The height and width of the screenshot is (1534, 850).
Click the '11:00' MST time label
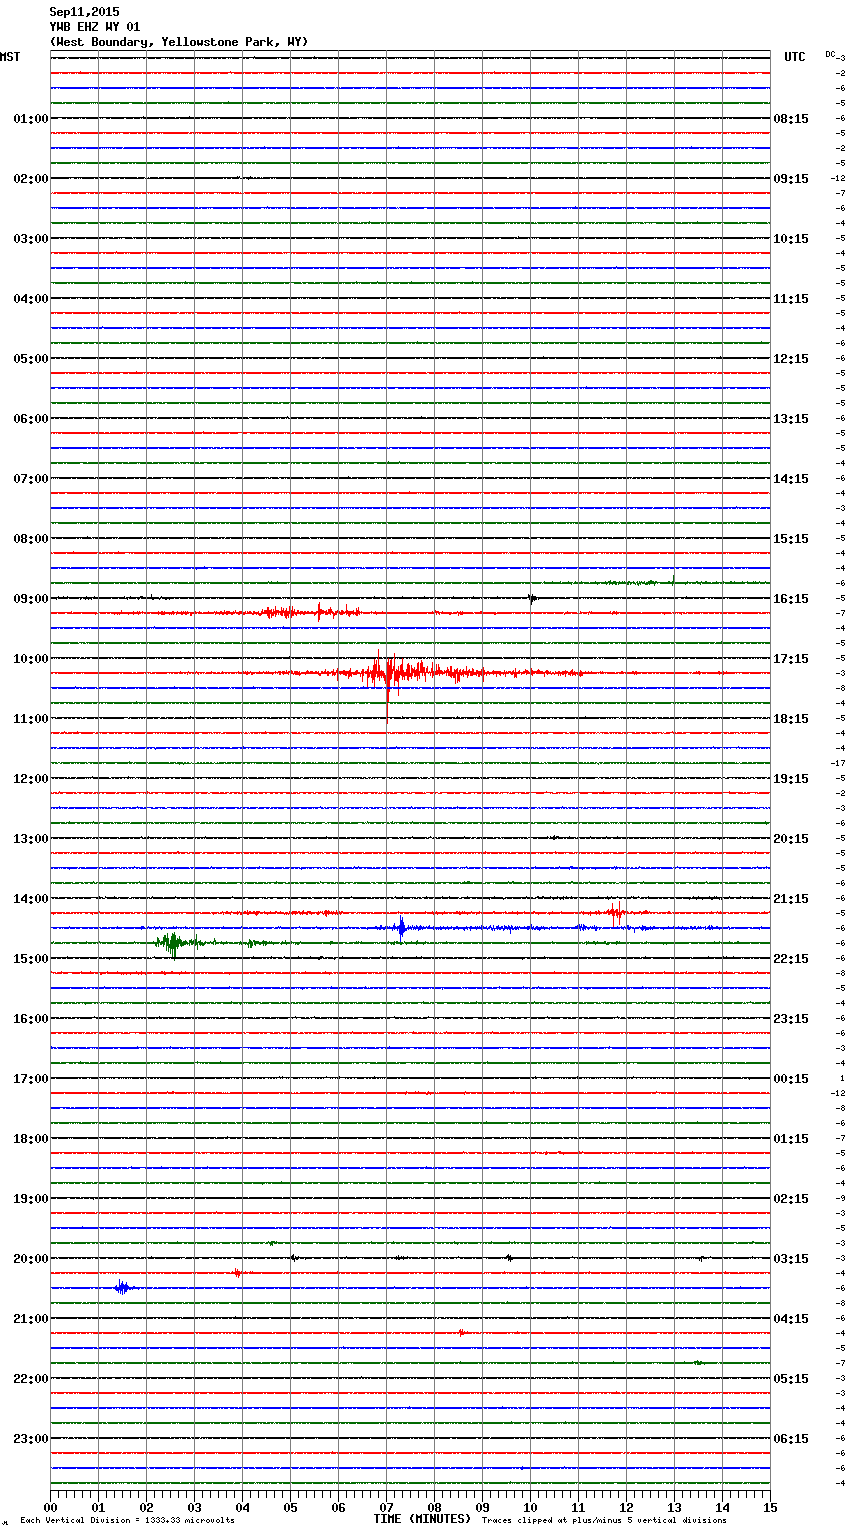click(x=31, y=719)
